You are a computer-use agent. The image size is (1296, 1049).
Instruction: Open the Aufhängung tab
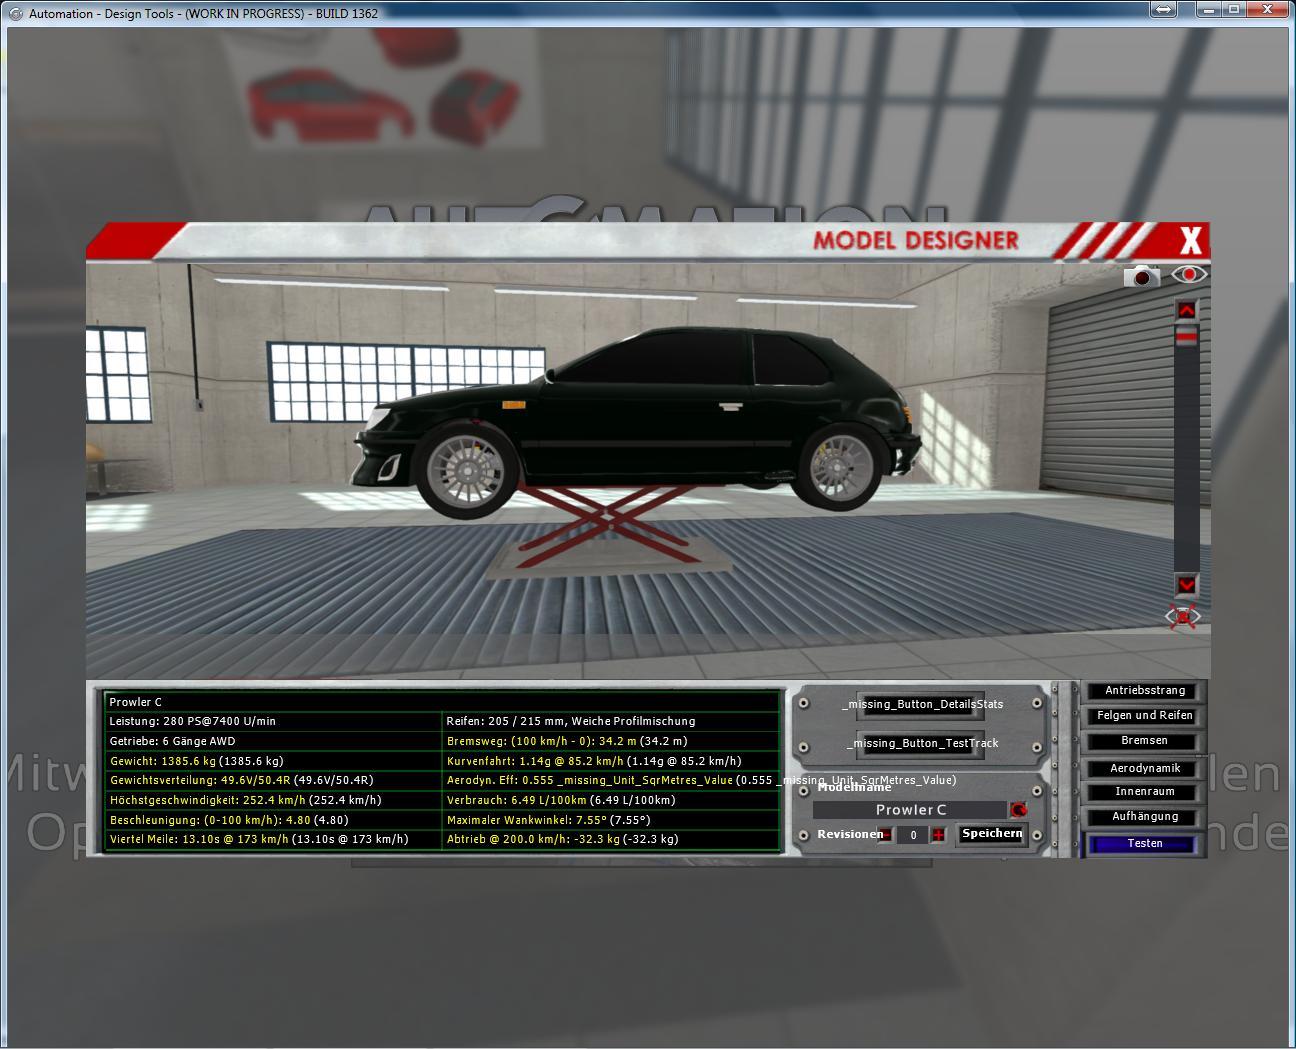coord(1144,817)
